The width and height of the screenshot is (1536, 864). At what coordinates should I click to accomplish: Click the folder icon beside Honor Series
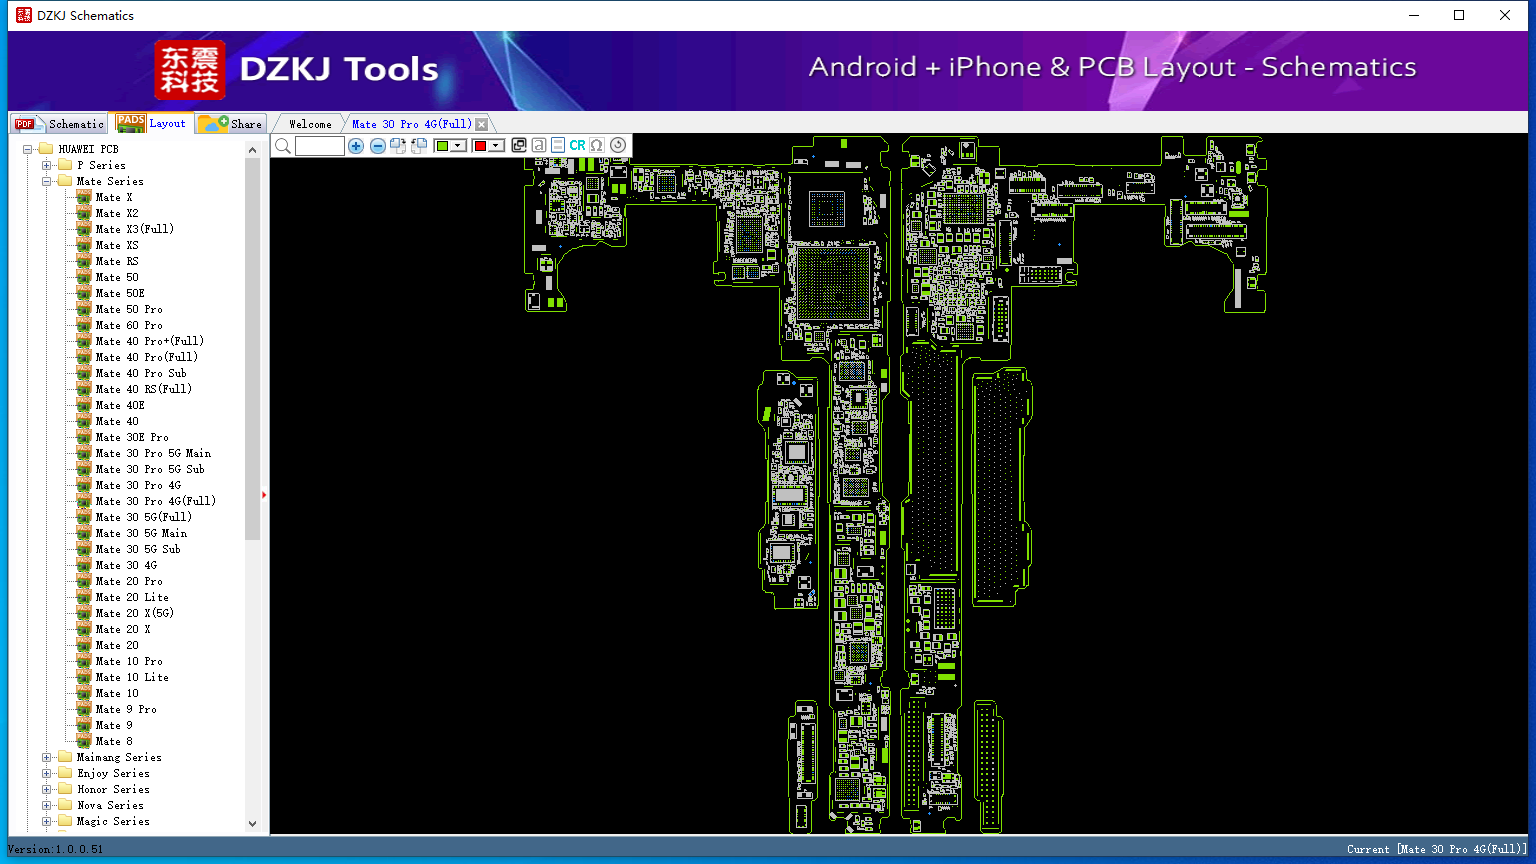pyautogui.click(x=65, y=789)
